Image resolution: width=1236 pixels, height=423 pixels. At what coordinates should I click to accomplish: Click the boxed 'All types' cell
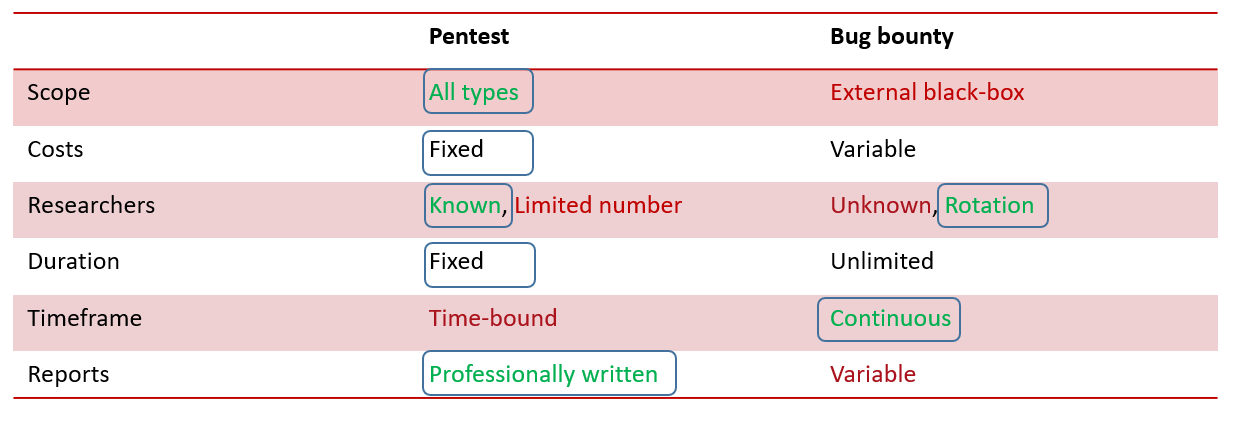point(478,93)
